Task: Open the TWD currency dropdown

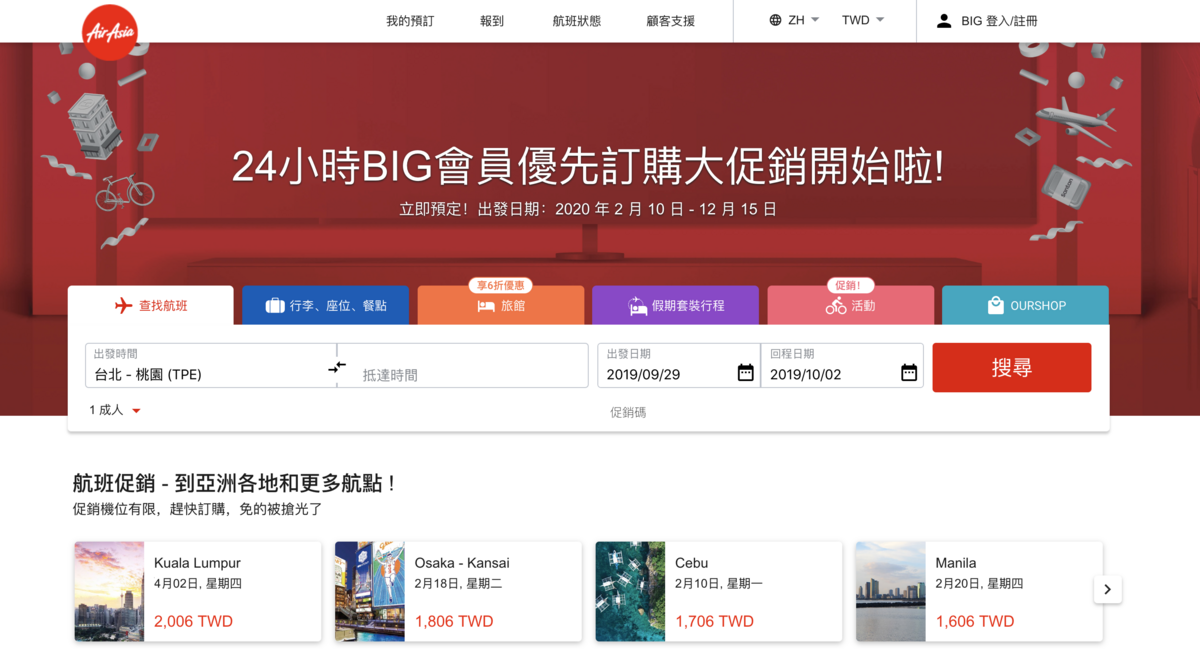Action: pos(863,20)
